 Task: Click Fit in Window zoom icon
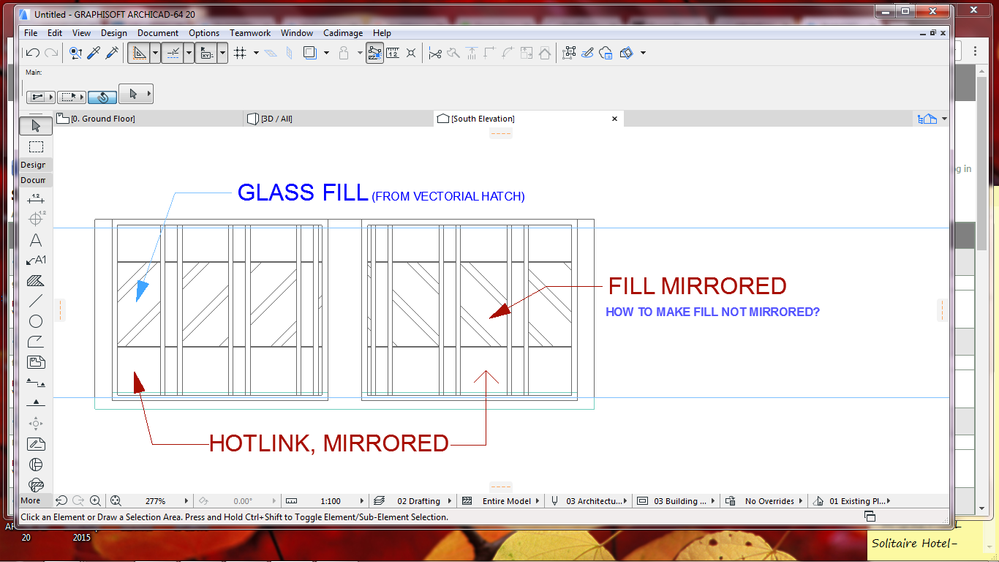tap(115, 501)
